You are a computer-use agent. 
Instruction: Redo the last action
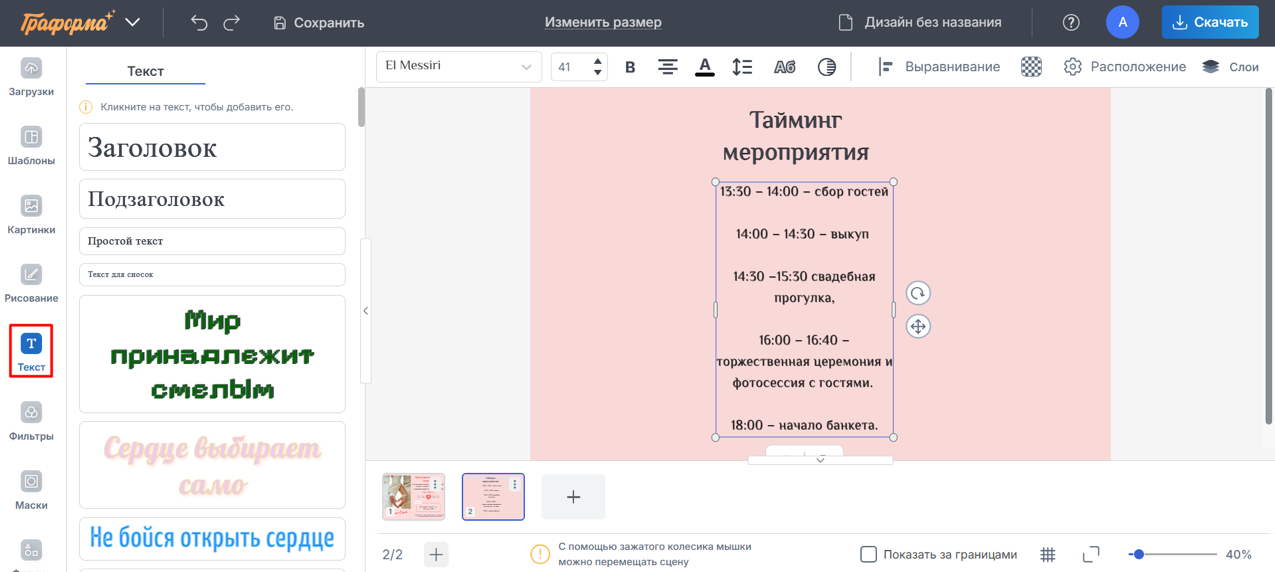tap(232, 22)
